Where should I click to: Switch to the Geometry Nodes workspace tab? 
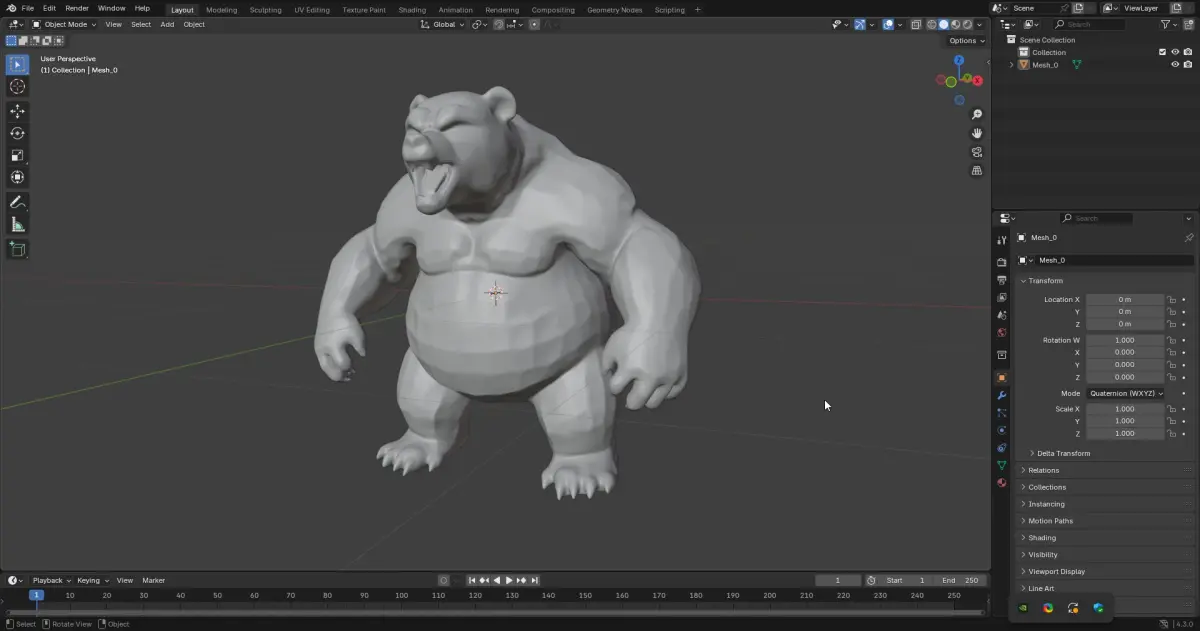pos(614,9)
